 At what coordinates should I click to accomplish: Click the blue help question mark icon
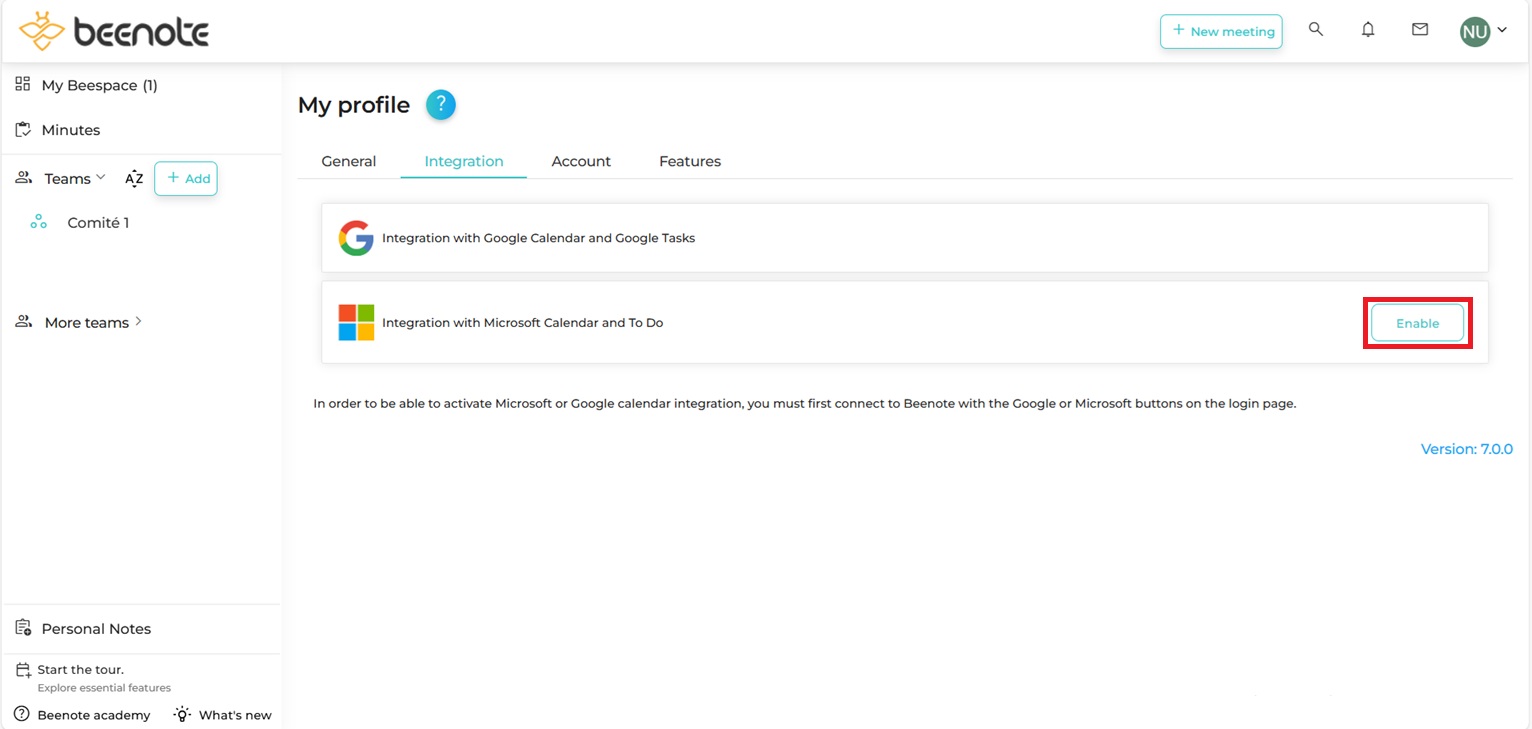[x=441, y=105]
